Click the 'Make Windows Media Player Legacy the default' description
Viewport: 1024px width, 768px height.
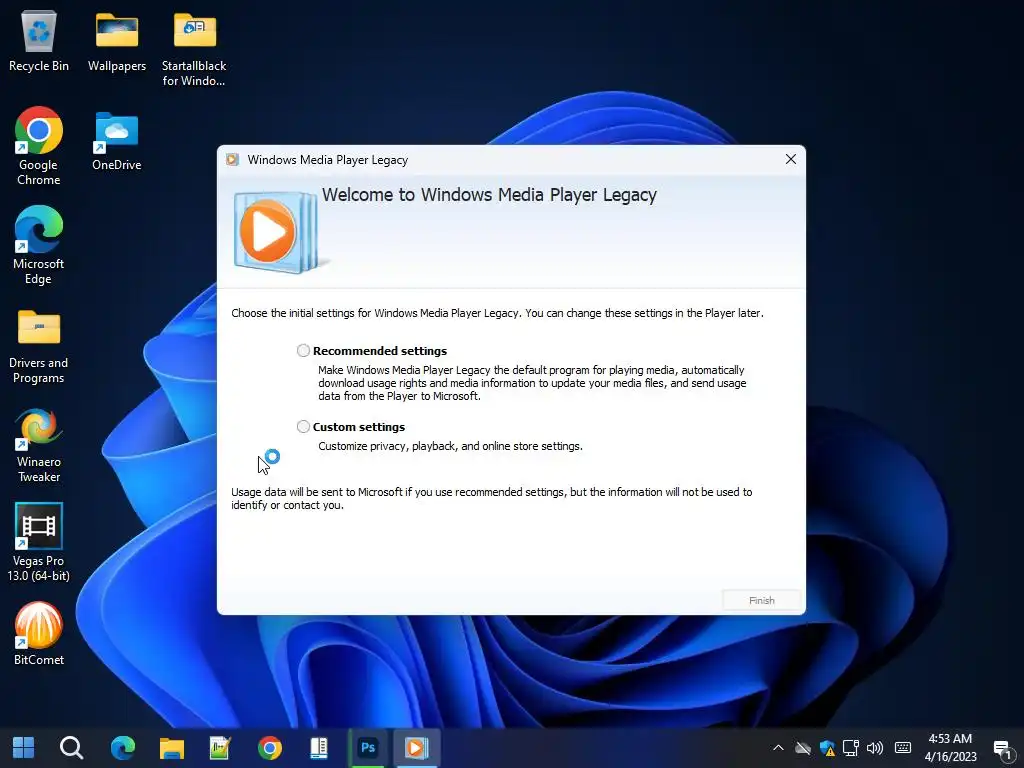click(532, 383)
